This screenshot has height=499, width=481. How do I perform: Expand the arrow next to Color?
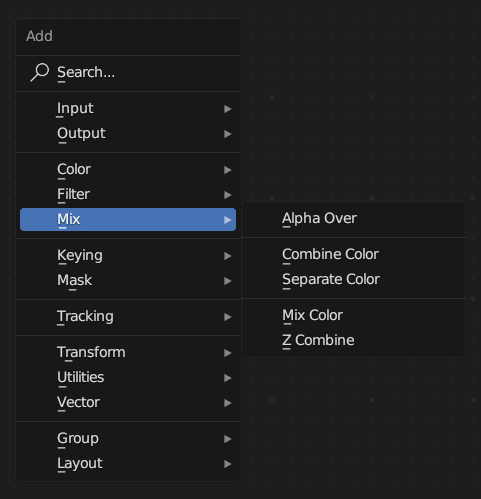(x=228, y=170)
